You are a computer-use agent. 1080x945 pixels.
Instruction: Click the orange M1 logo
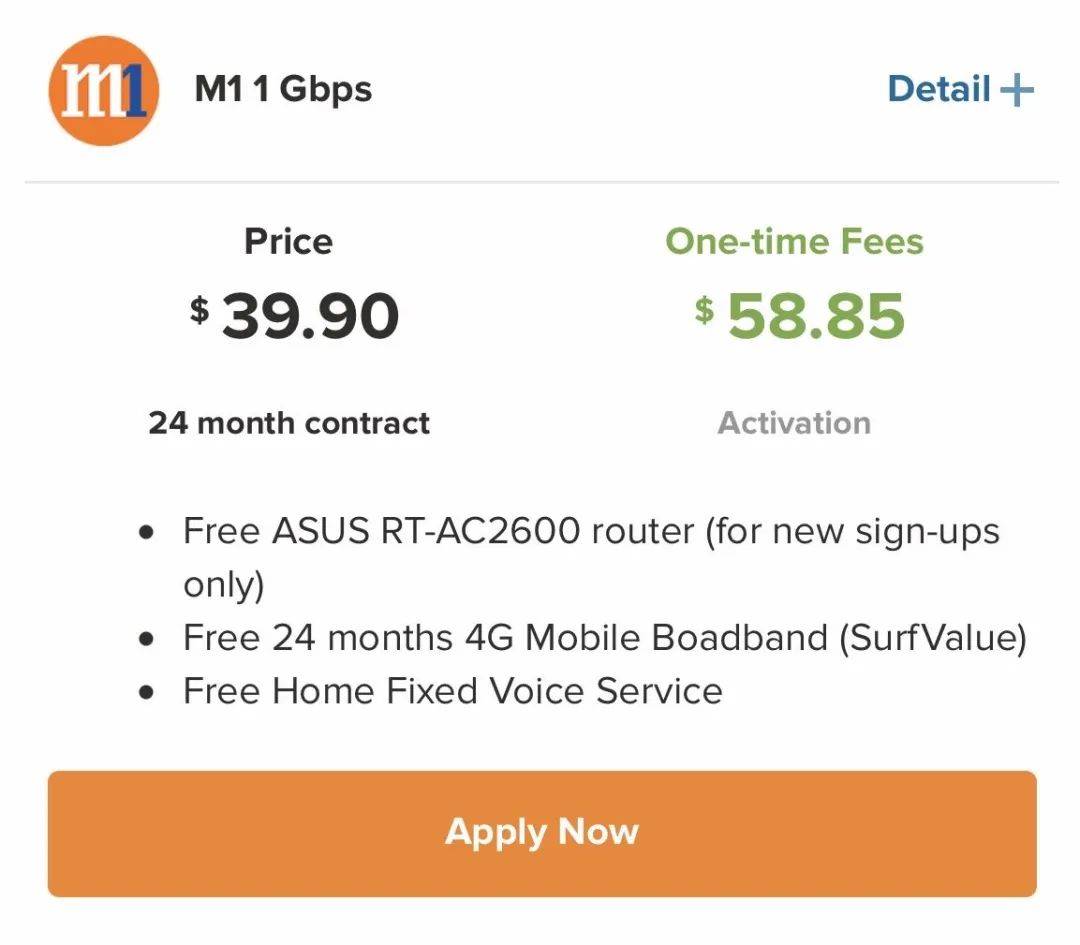point(103,91)
